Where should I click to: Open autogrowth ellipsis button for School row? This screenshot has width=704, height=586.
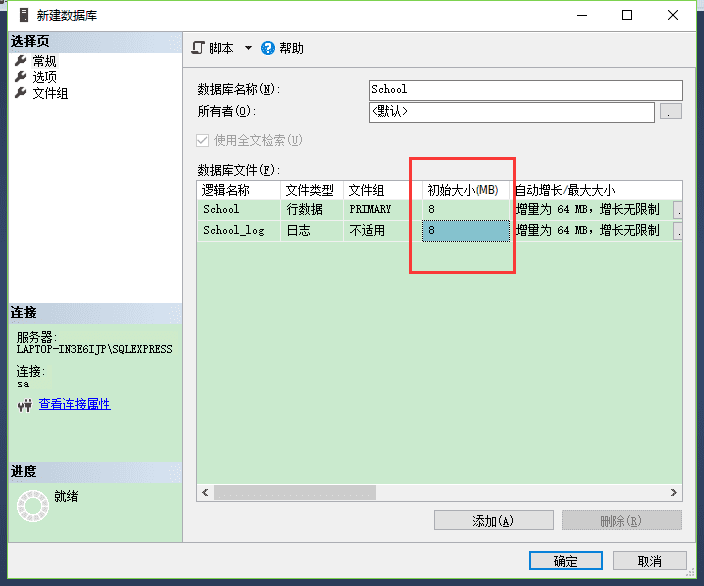[678, 210]
